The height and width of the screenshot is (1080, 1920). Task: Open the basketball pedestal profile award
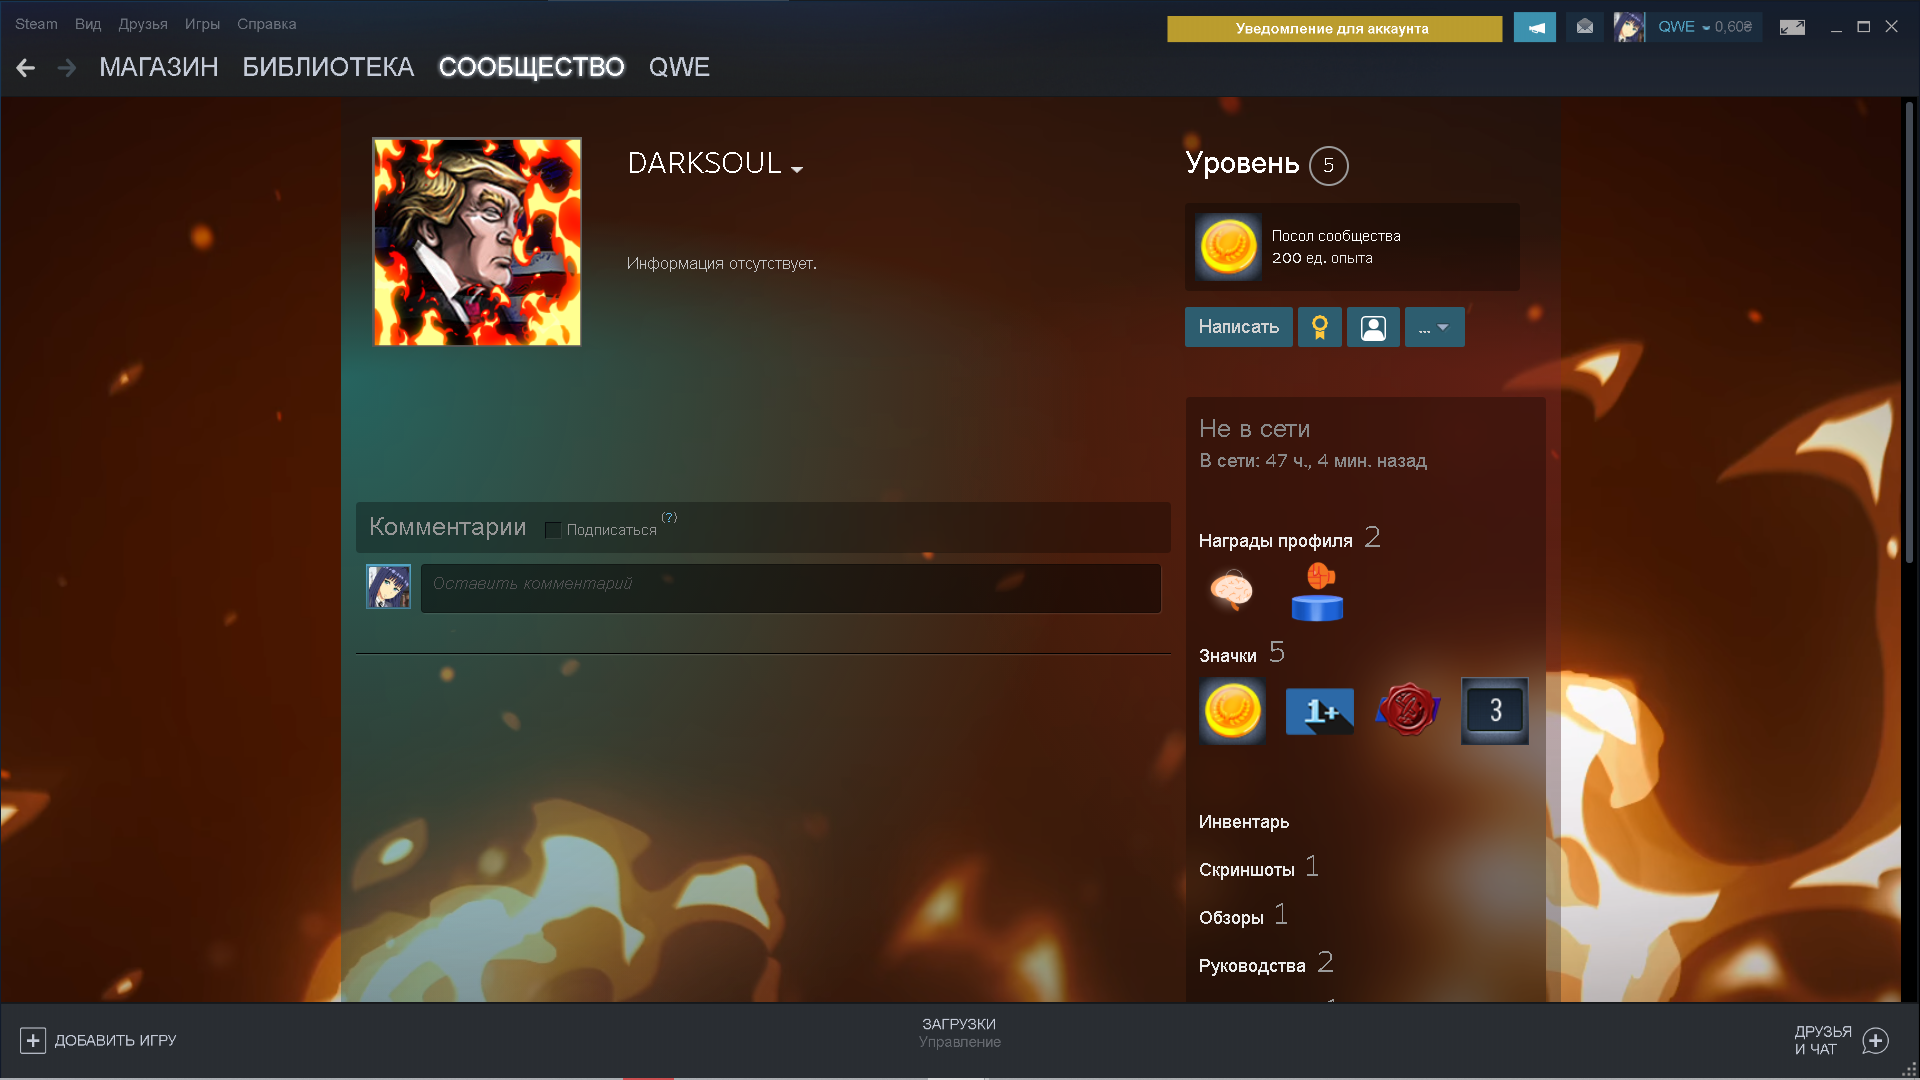click(x=1317, y=592)
